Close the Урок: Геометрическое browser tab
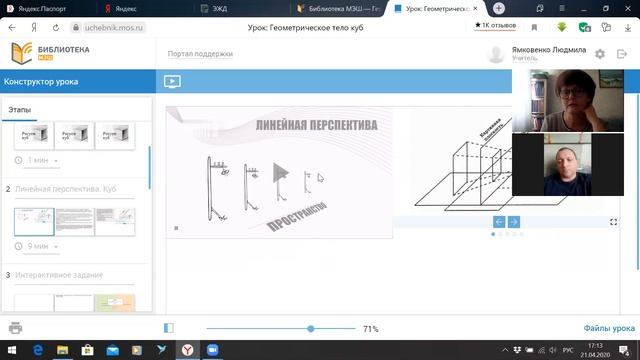The height and width of the screenshot is (360, 640). tap(475, 8)
